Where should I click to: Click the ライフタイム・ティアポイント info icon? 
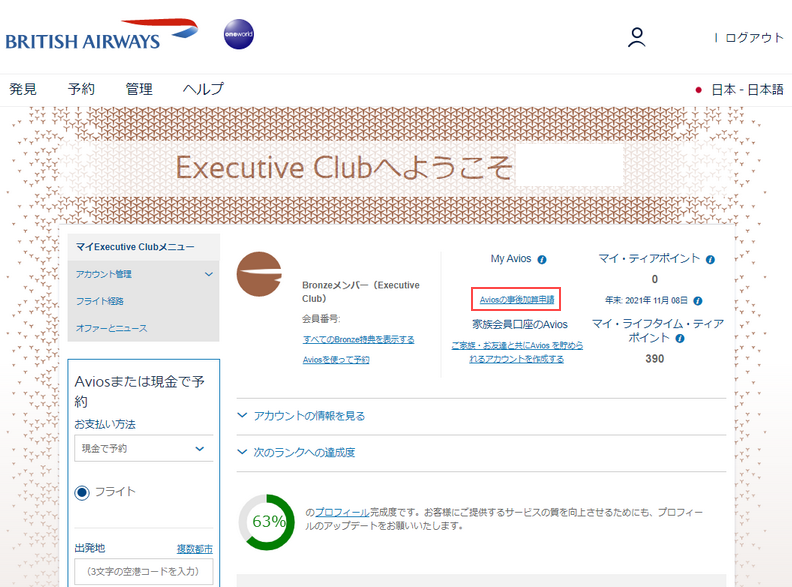coord(680,338)
